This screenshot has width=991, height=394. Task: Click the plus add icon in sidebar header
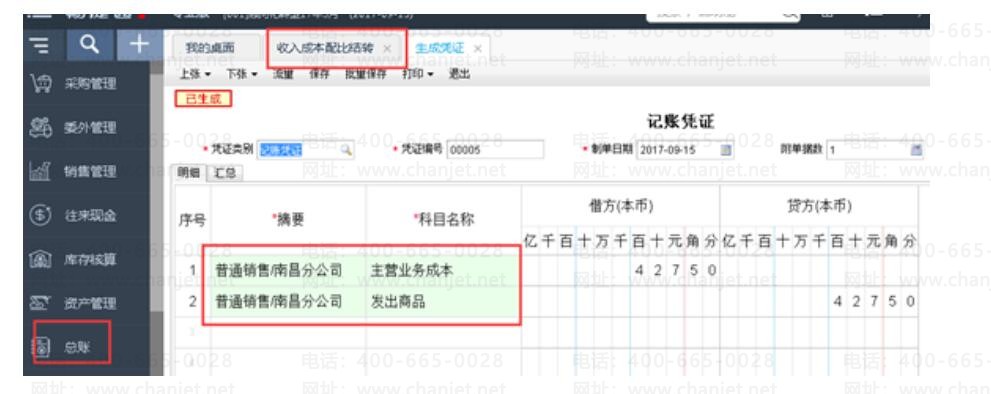point(138,44)
